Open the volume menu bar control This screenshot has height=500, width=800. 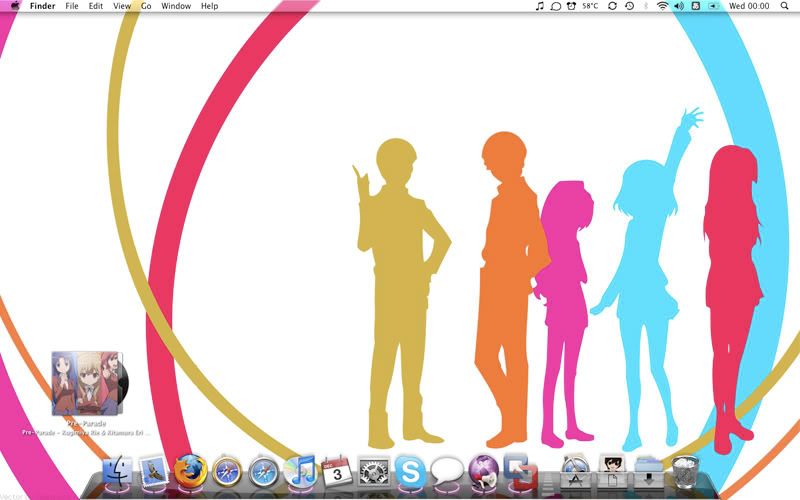(x=679, y=6)
